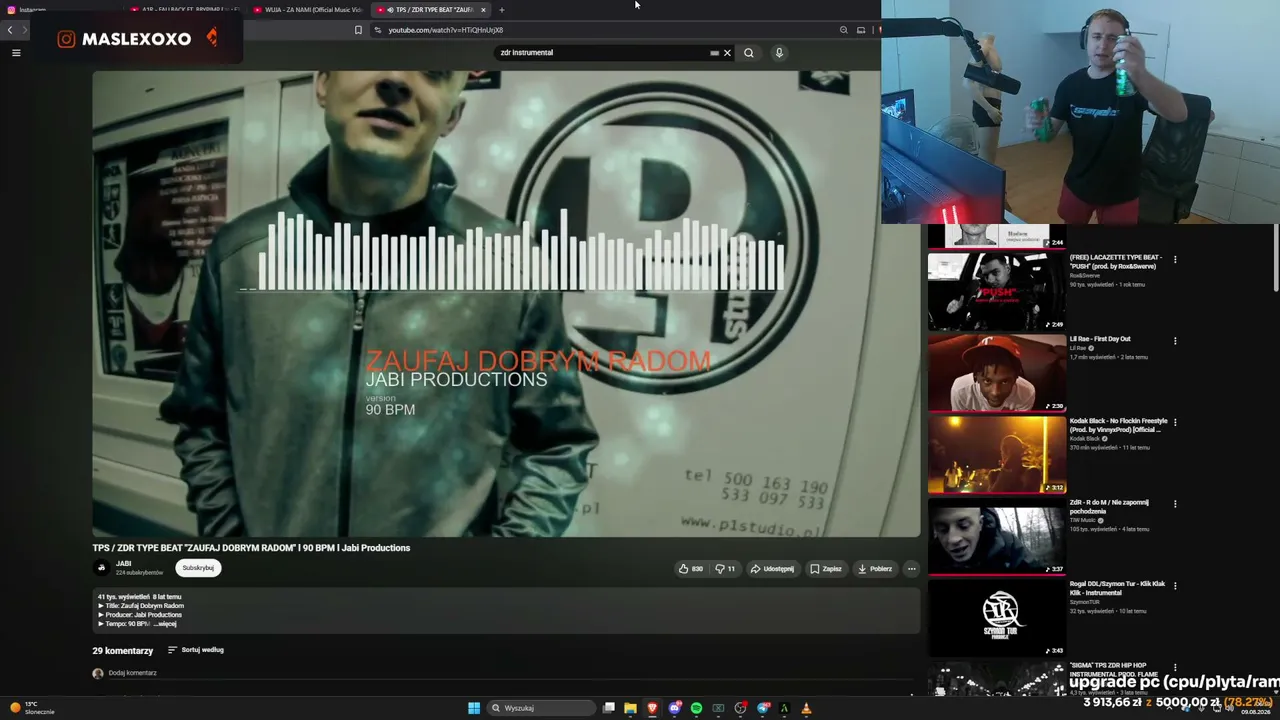The height and width of the screenshot is (720, 1280).
Task: Expand description with ...więcej
Action: point(165,624)
